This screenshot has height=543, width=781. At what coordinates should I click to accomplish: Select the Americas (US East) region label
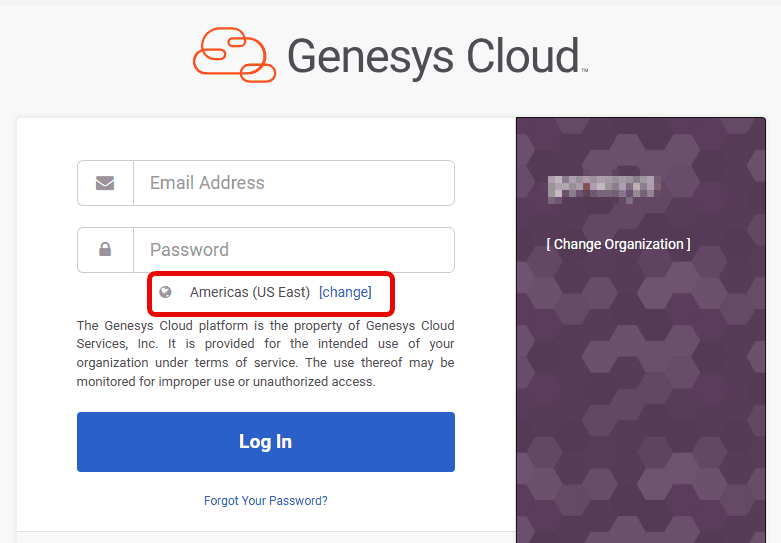click(249, 292)
